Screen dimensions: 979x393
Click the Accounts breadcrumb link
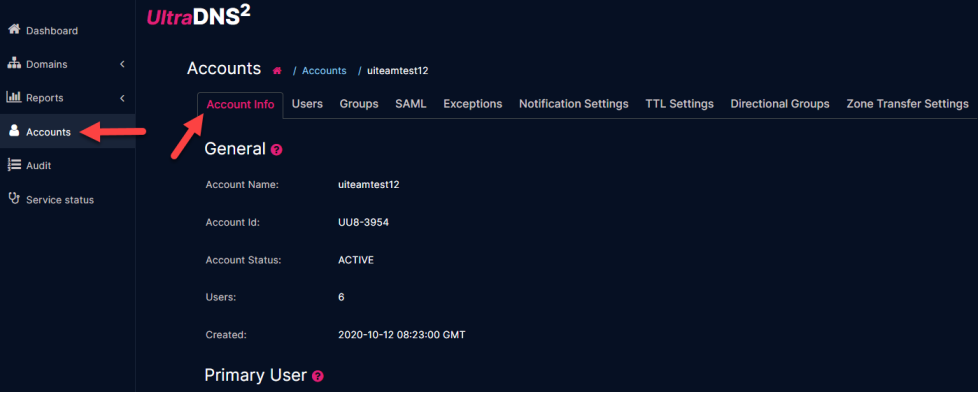coord(324,71)
